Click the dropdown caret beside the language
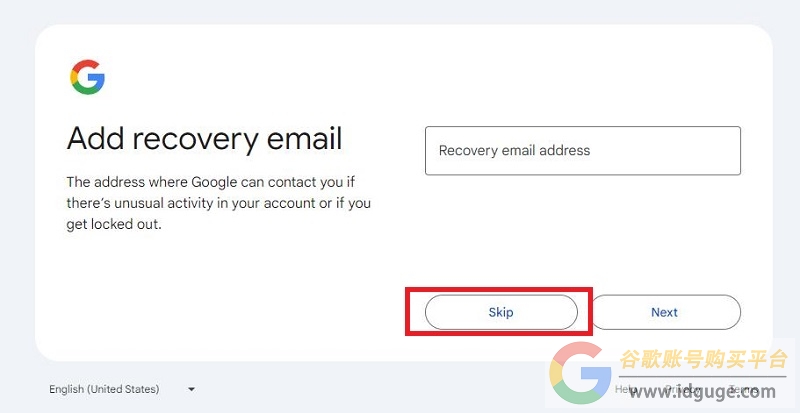The image size is (800, 413). point(191,390)
